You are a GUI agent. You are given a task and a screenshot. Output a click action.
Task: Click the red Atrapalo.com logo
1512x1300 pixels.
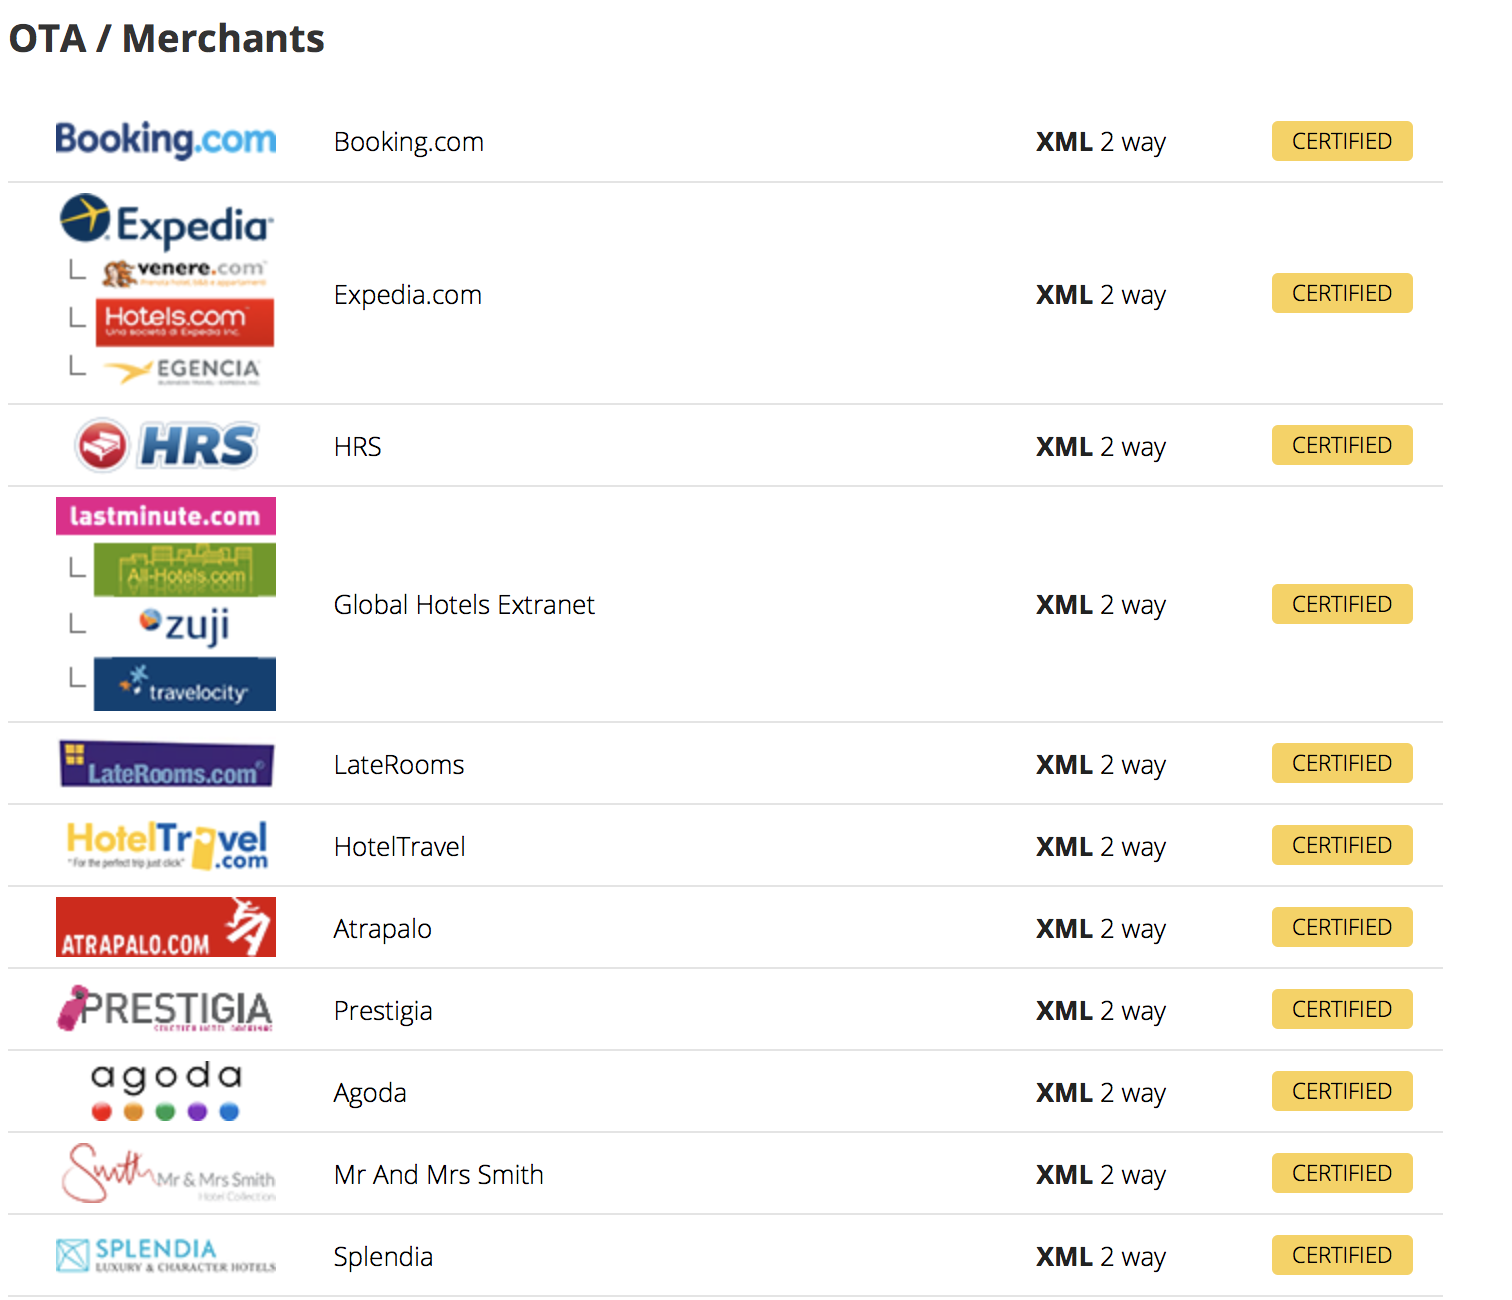click(x=166, y=928)
